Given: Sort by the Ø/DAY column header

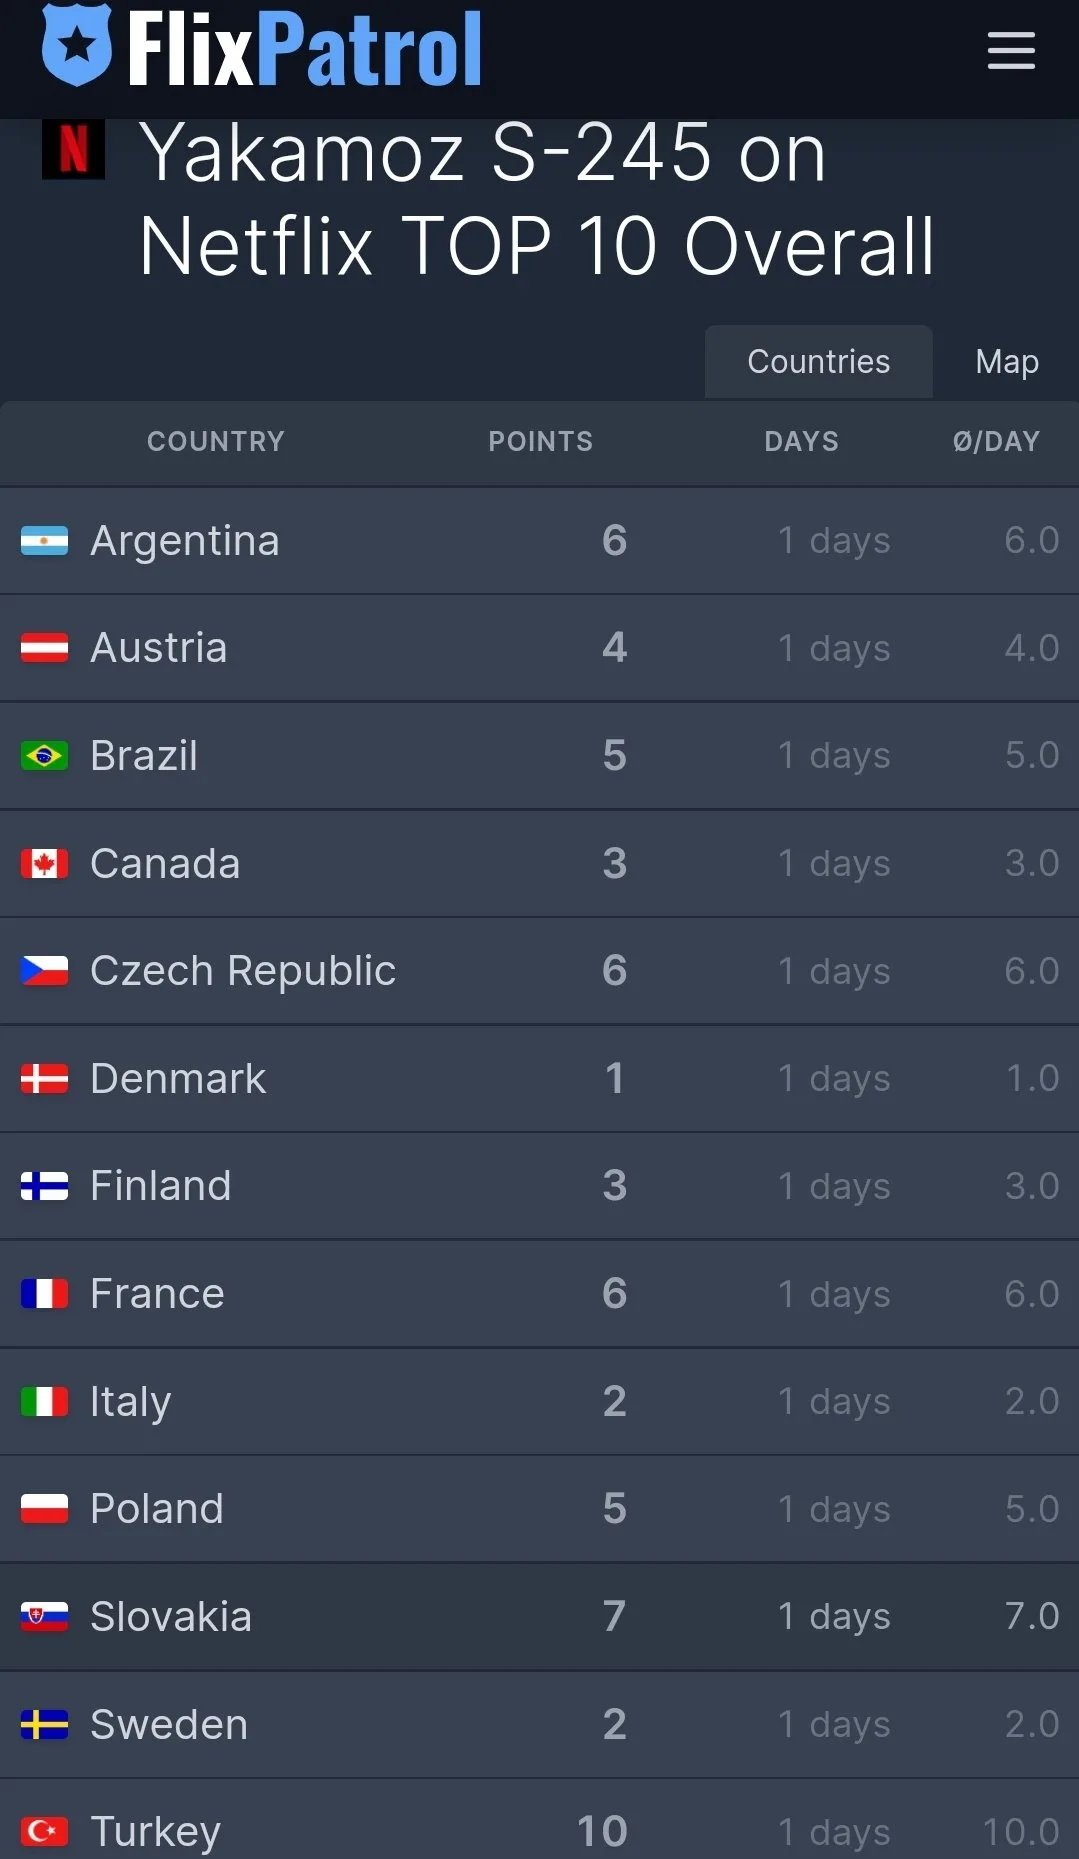Looking at the screenshot, I should tap(997, 442).
